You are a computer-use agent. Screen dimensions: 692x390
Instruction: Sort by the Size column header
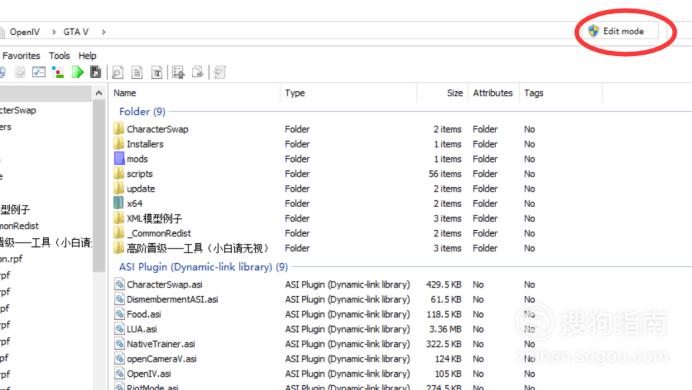(x=455, y=93)
